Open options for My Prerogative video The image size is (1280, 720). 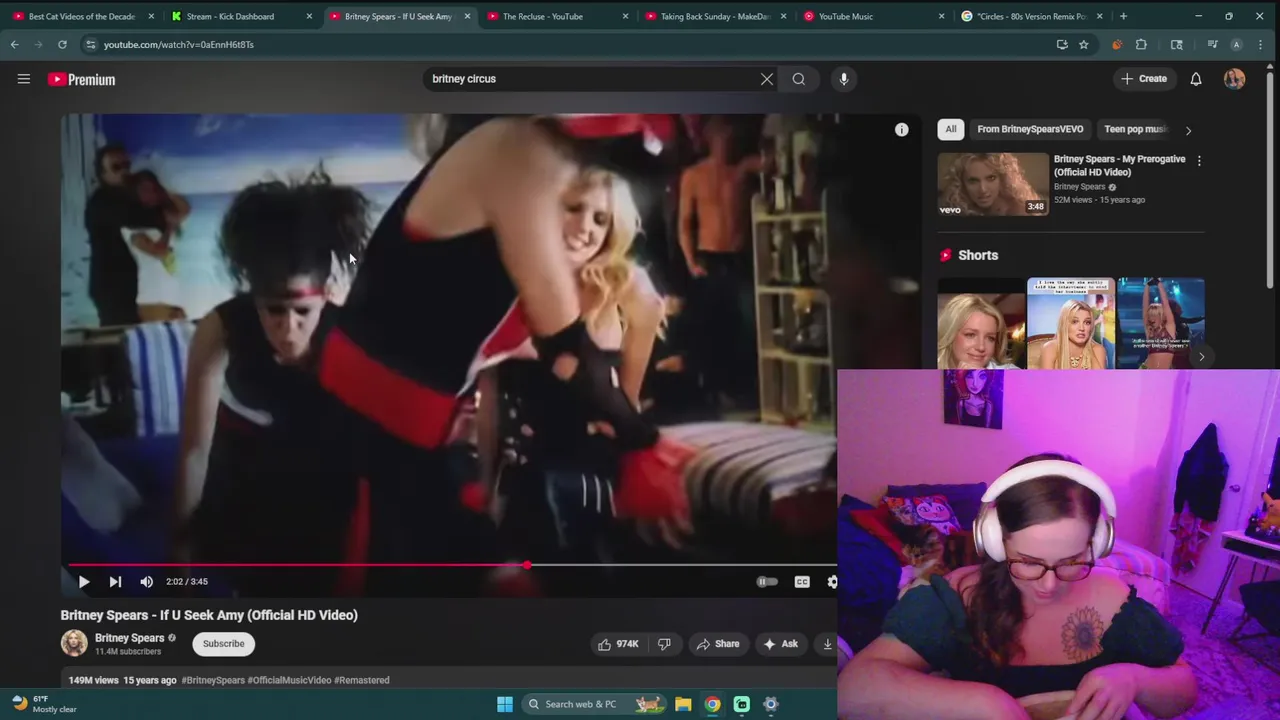point(1199,160)
